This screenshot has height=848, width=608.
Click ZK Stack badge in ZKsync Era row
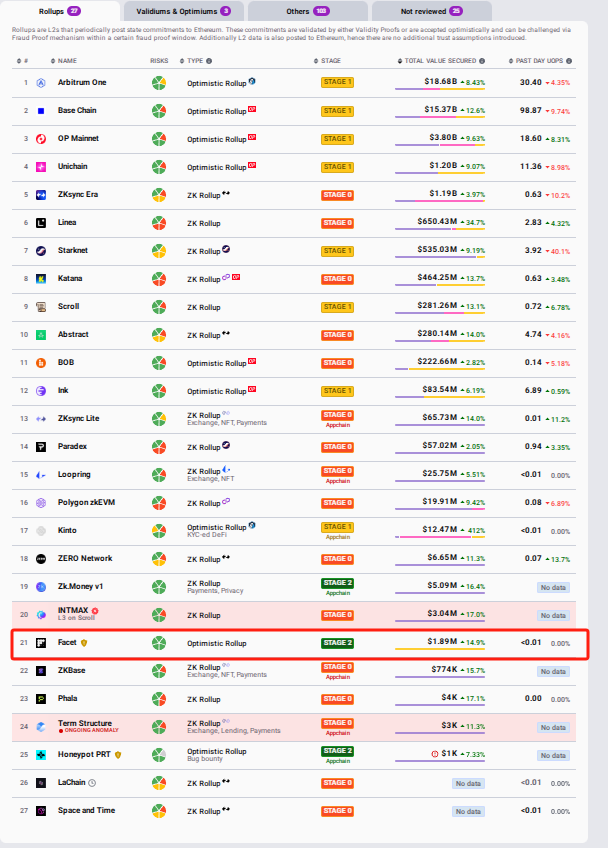[226, 193]
